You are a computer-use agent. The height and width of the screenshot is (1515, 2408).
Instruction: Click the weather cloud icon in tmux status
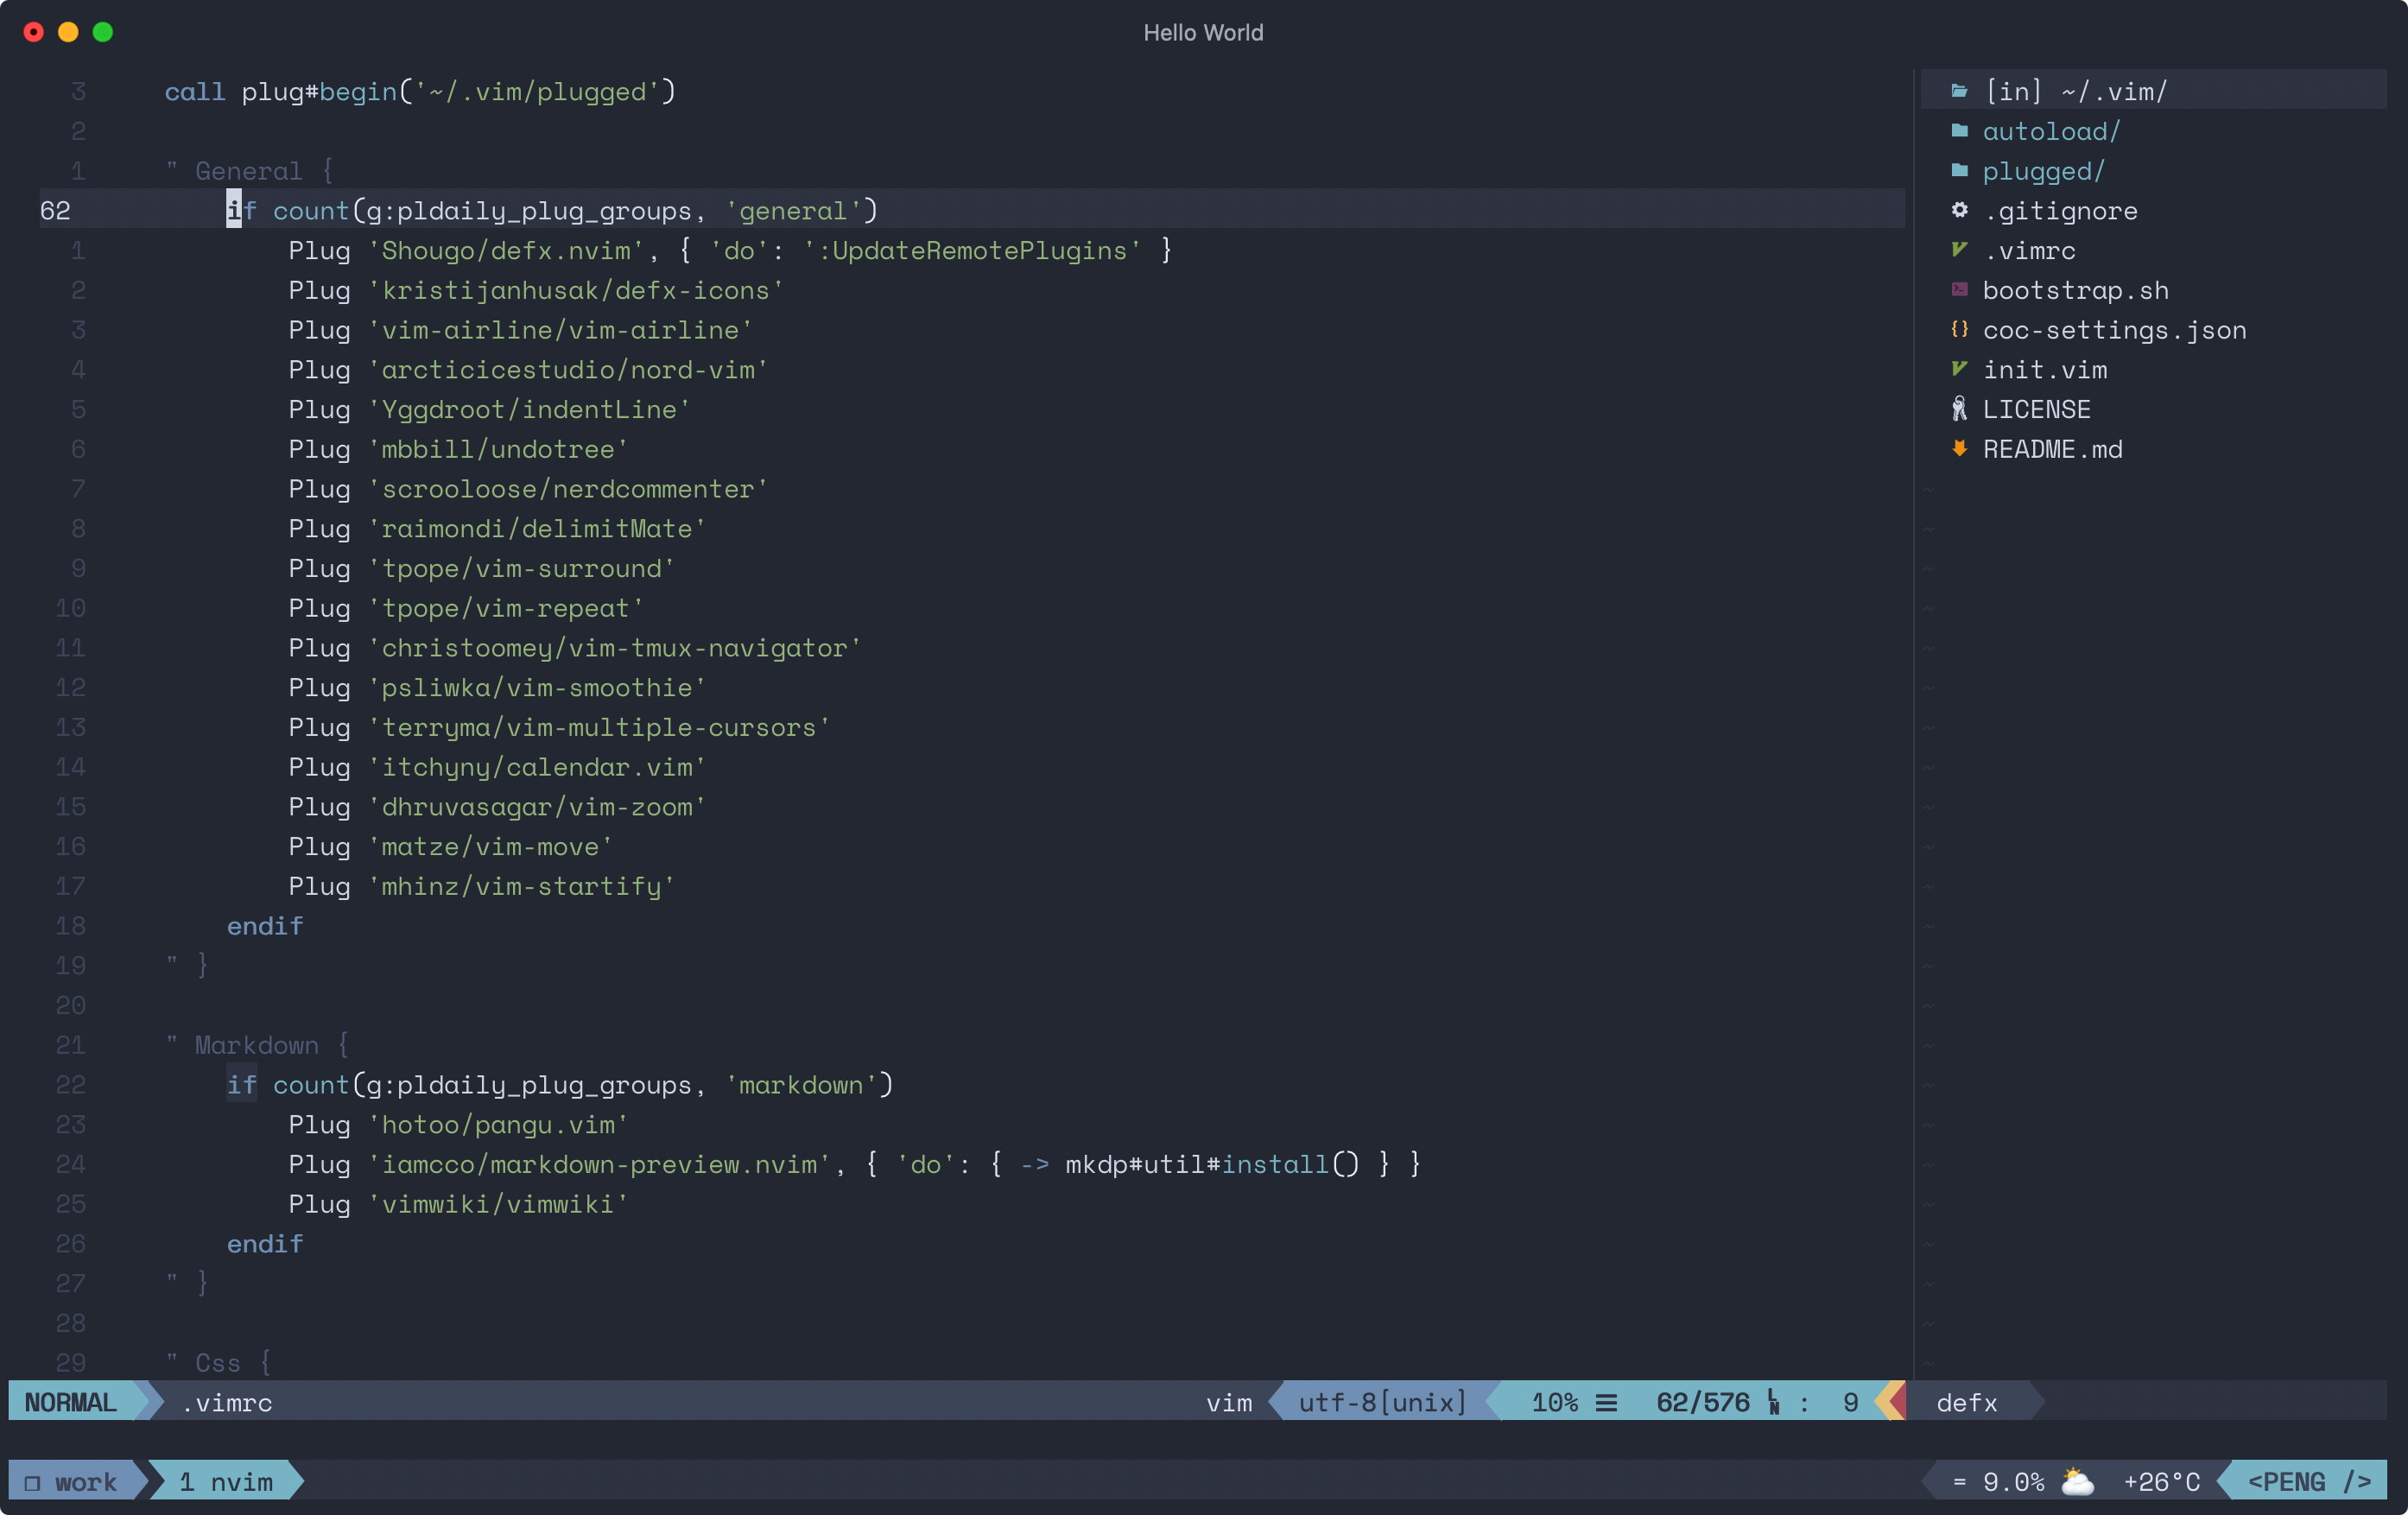tap(2077, 1481)
